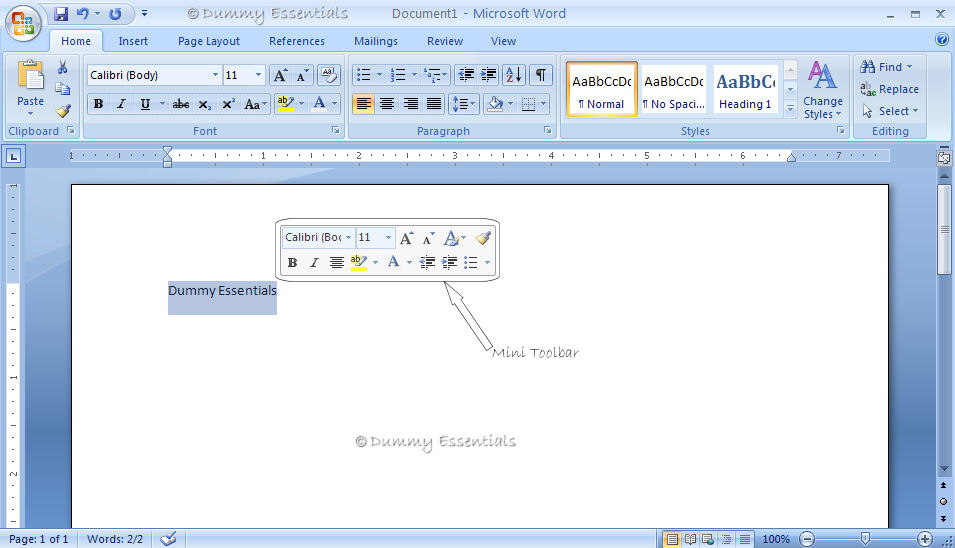Click Justify alignment in ribbon
This screenshot has height=548, width=955.
[x=434, y=104]
